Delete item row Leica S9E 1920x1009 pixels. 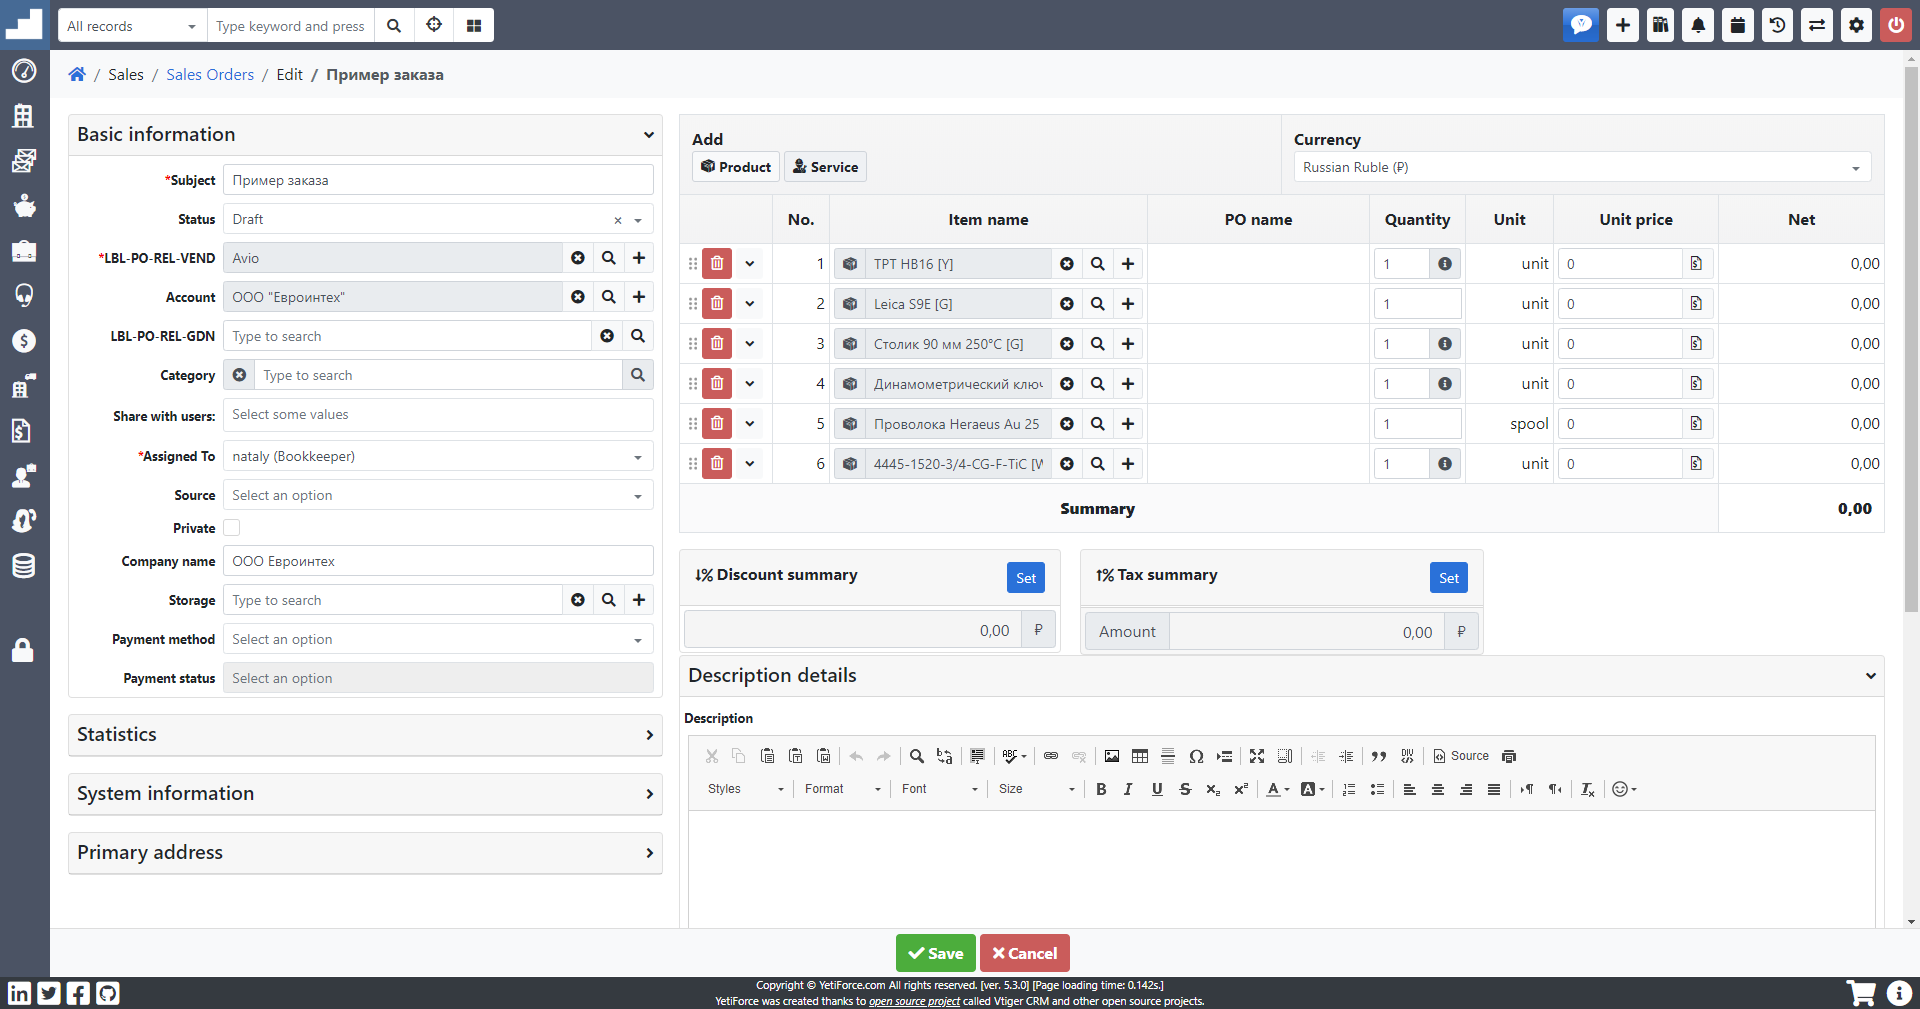(717, 304)
